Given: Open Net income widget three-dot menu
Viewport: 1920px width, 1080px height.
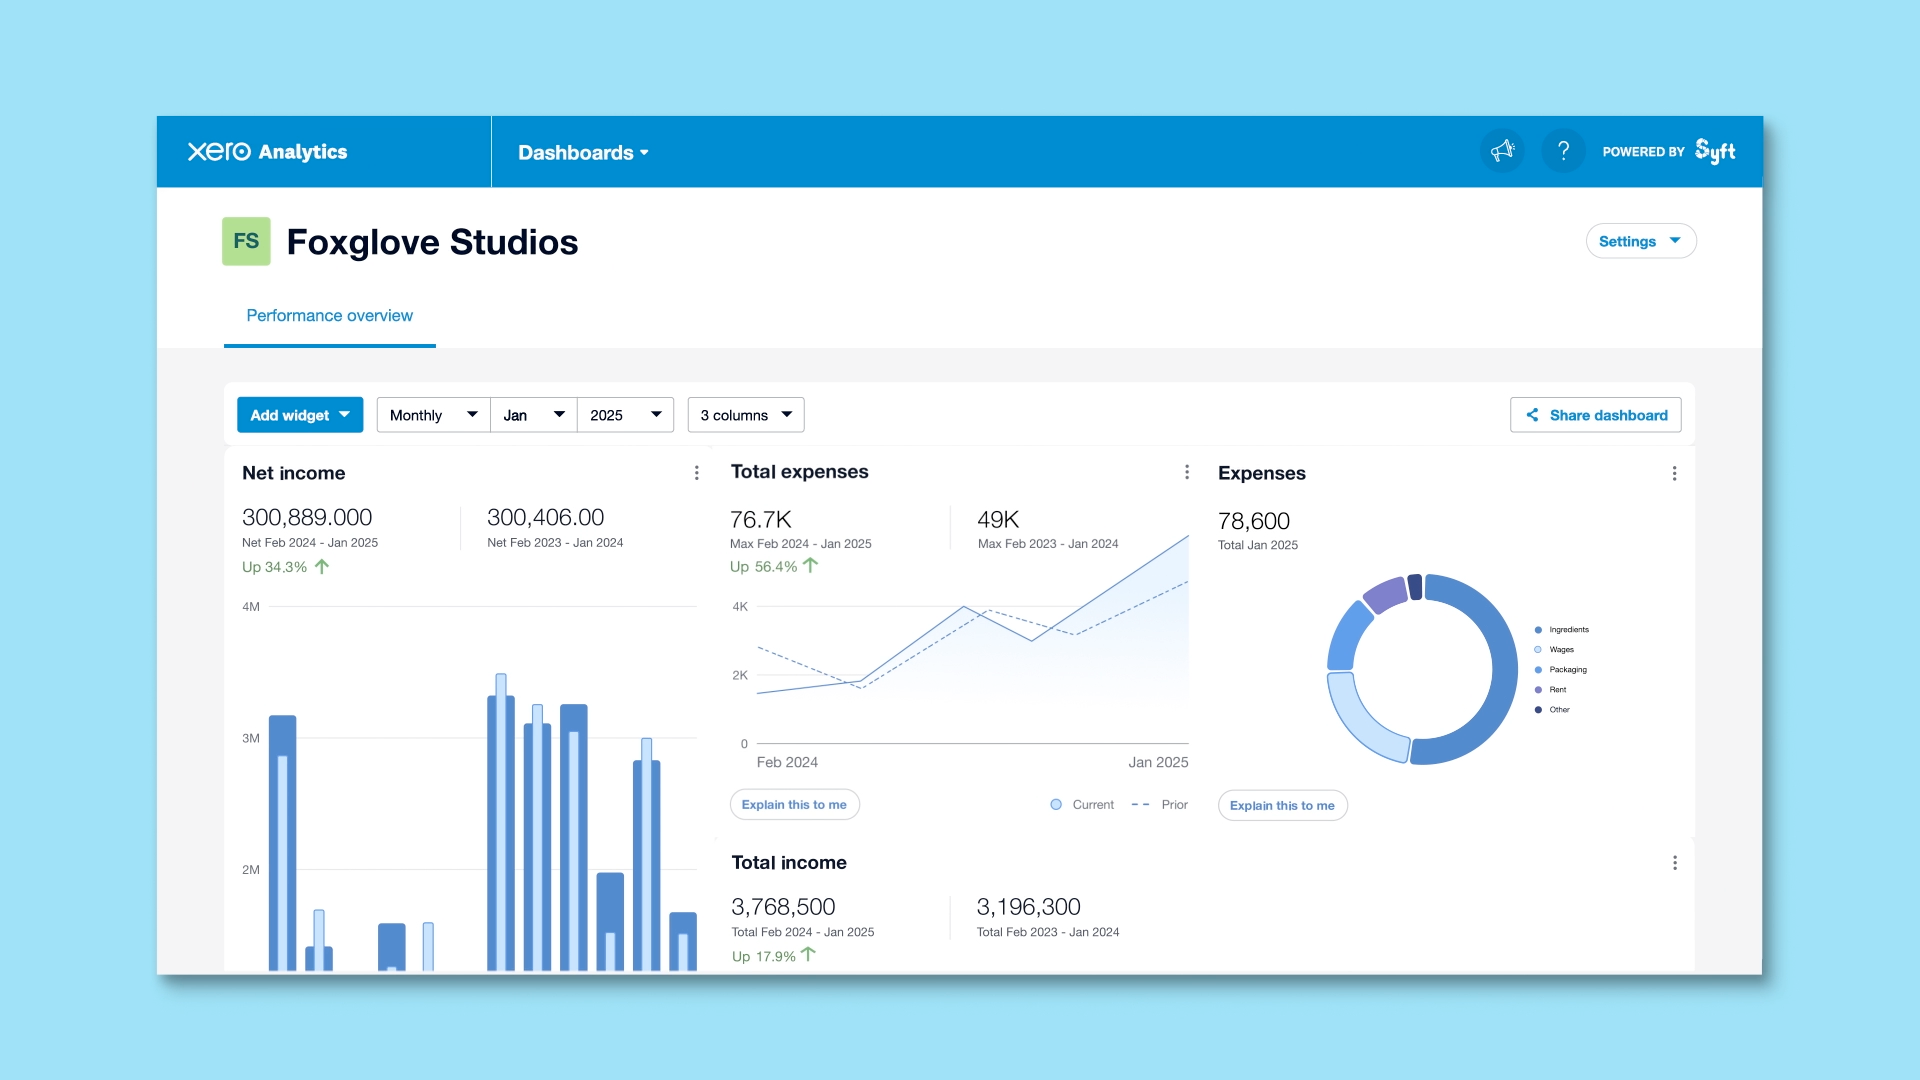Looking at the screenshot, I should [697, 473].
